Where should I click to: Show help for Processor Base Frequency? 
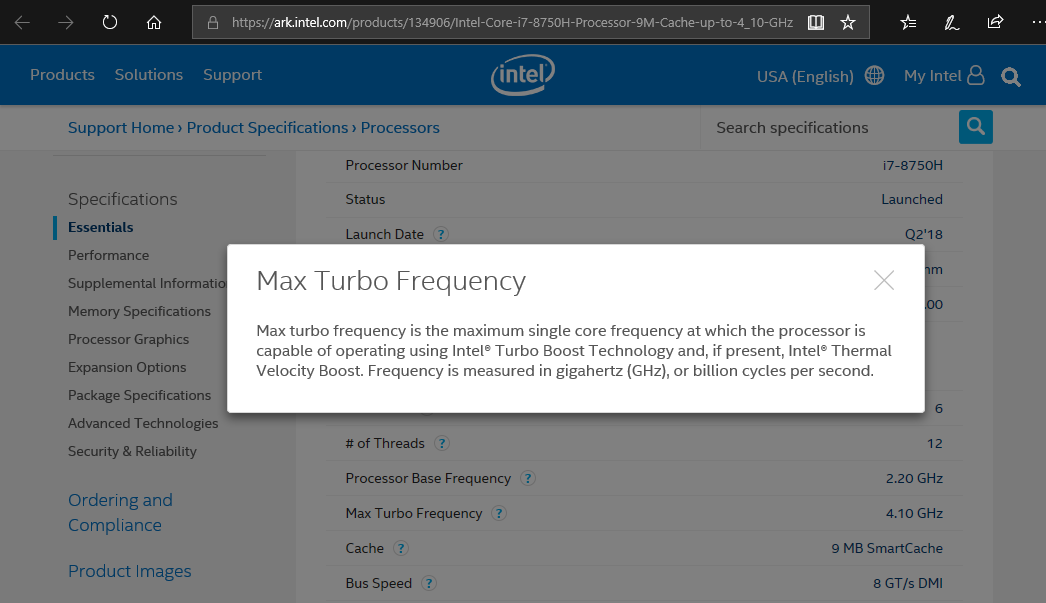pyautogui.click(x=528, y=478)
